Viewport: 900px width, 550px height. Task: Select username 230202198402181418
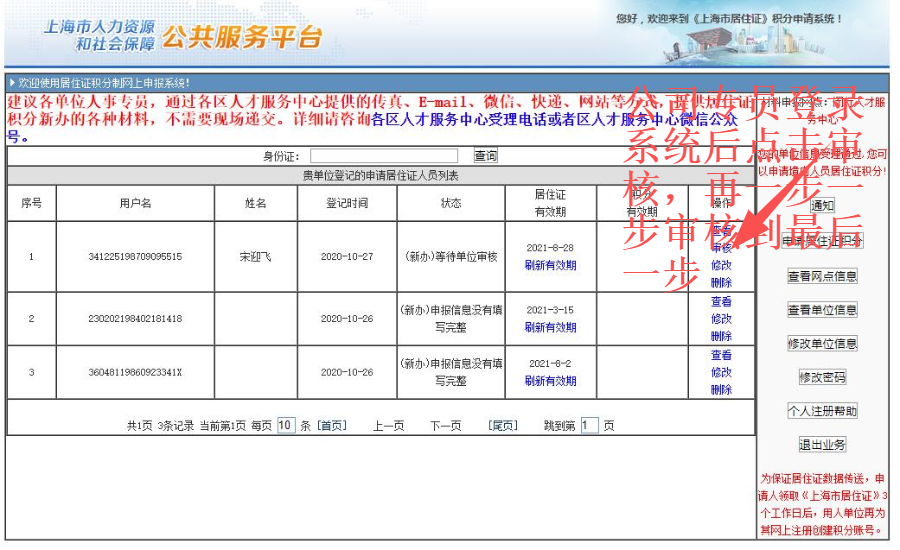(x=135, y=319)
